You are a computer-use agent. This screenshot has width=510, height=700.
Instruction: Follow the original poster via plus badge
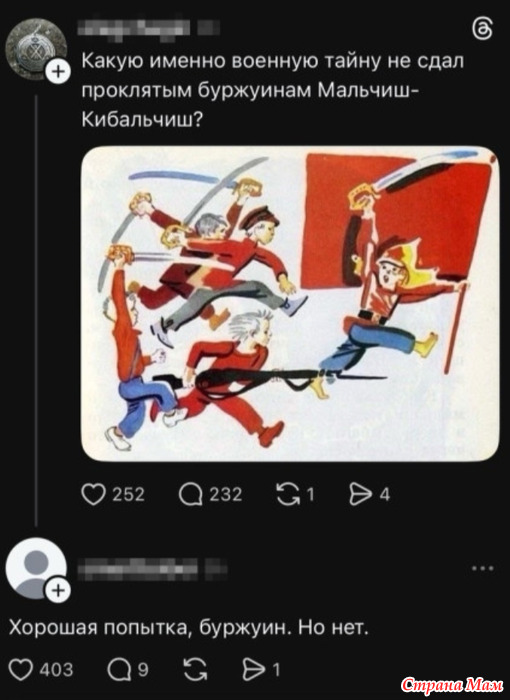59,71
